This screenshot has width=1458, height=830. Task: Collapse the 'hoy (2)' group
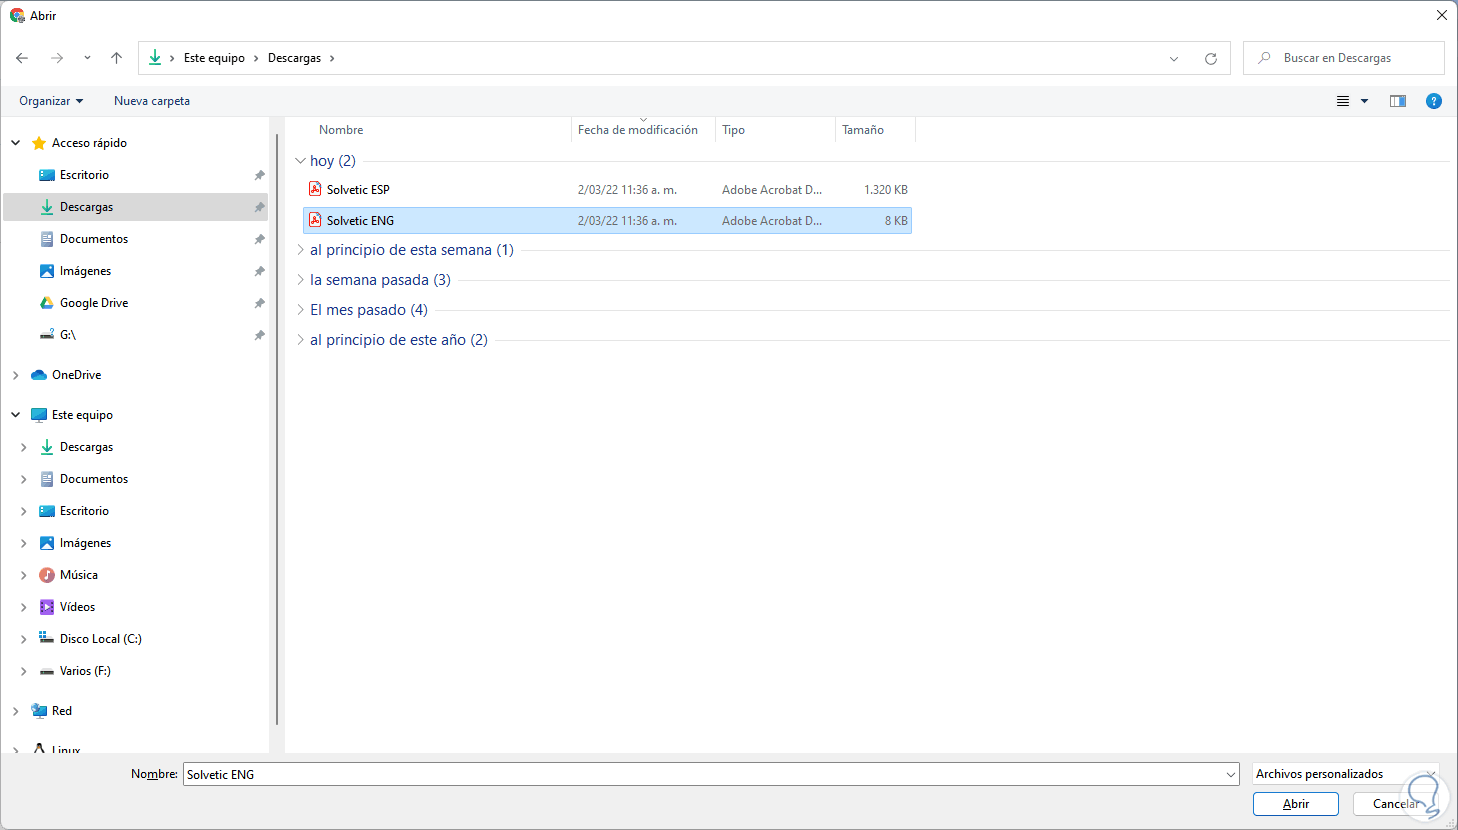[300, 161]
